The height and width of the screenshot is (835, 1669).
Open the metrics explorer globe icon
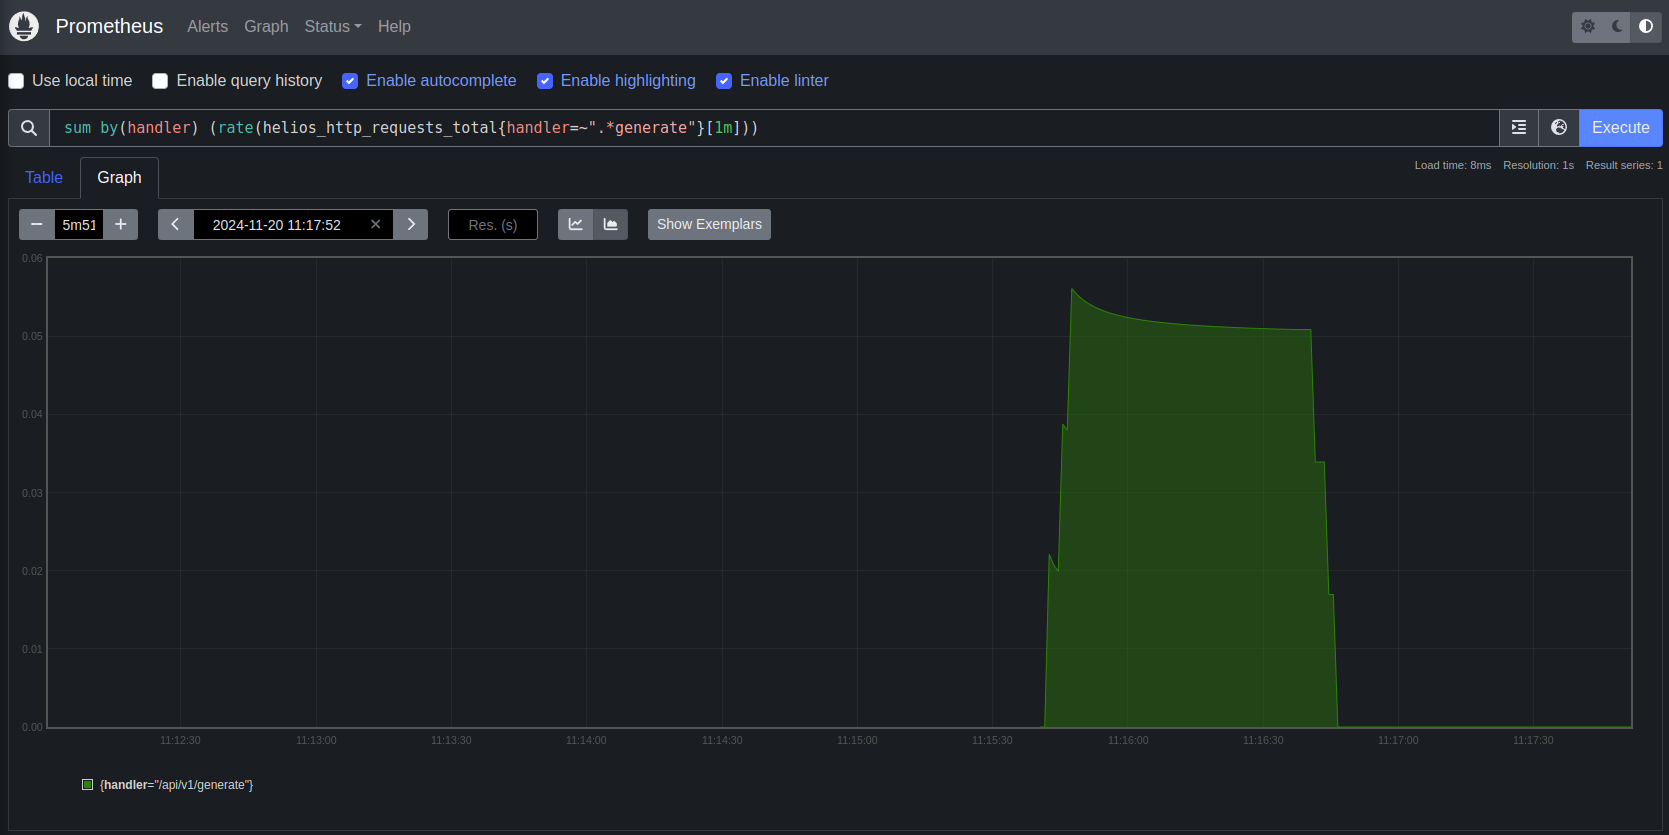pos(1559,128)
